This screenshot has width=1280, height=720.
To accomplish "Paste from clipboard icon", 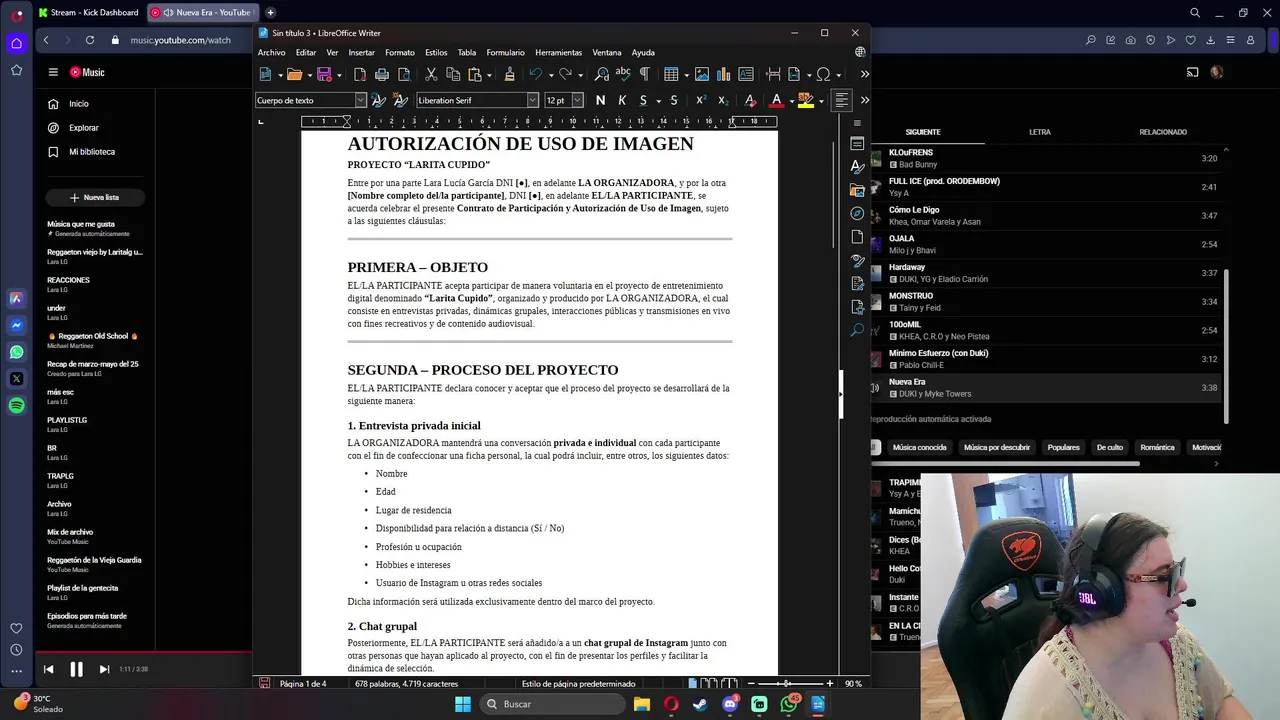I will click(475, 74).
